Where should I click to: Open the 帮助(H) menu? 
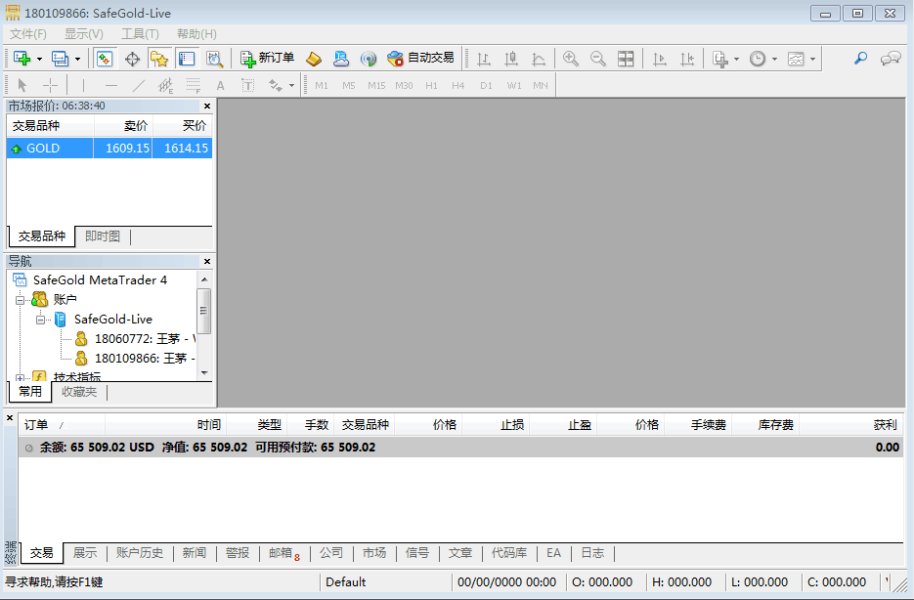(x=197, y=34)
